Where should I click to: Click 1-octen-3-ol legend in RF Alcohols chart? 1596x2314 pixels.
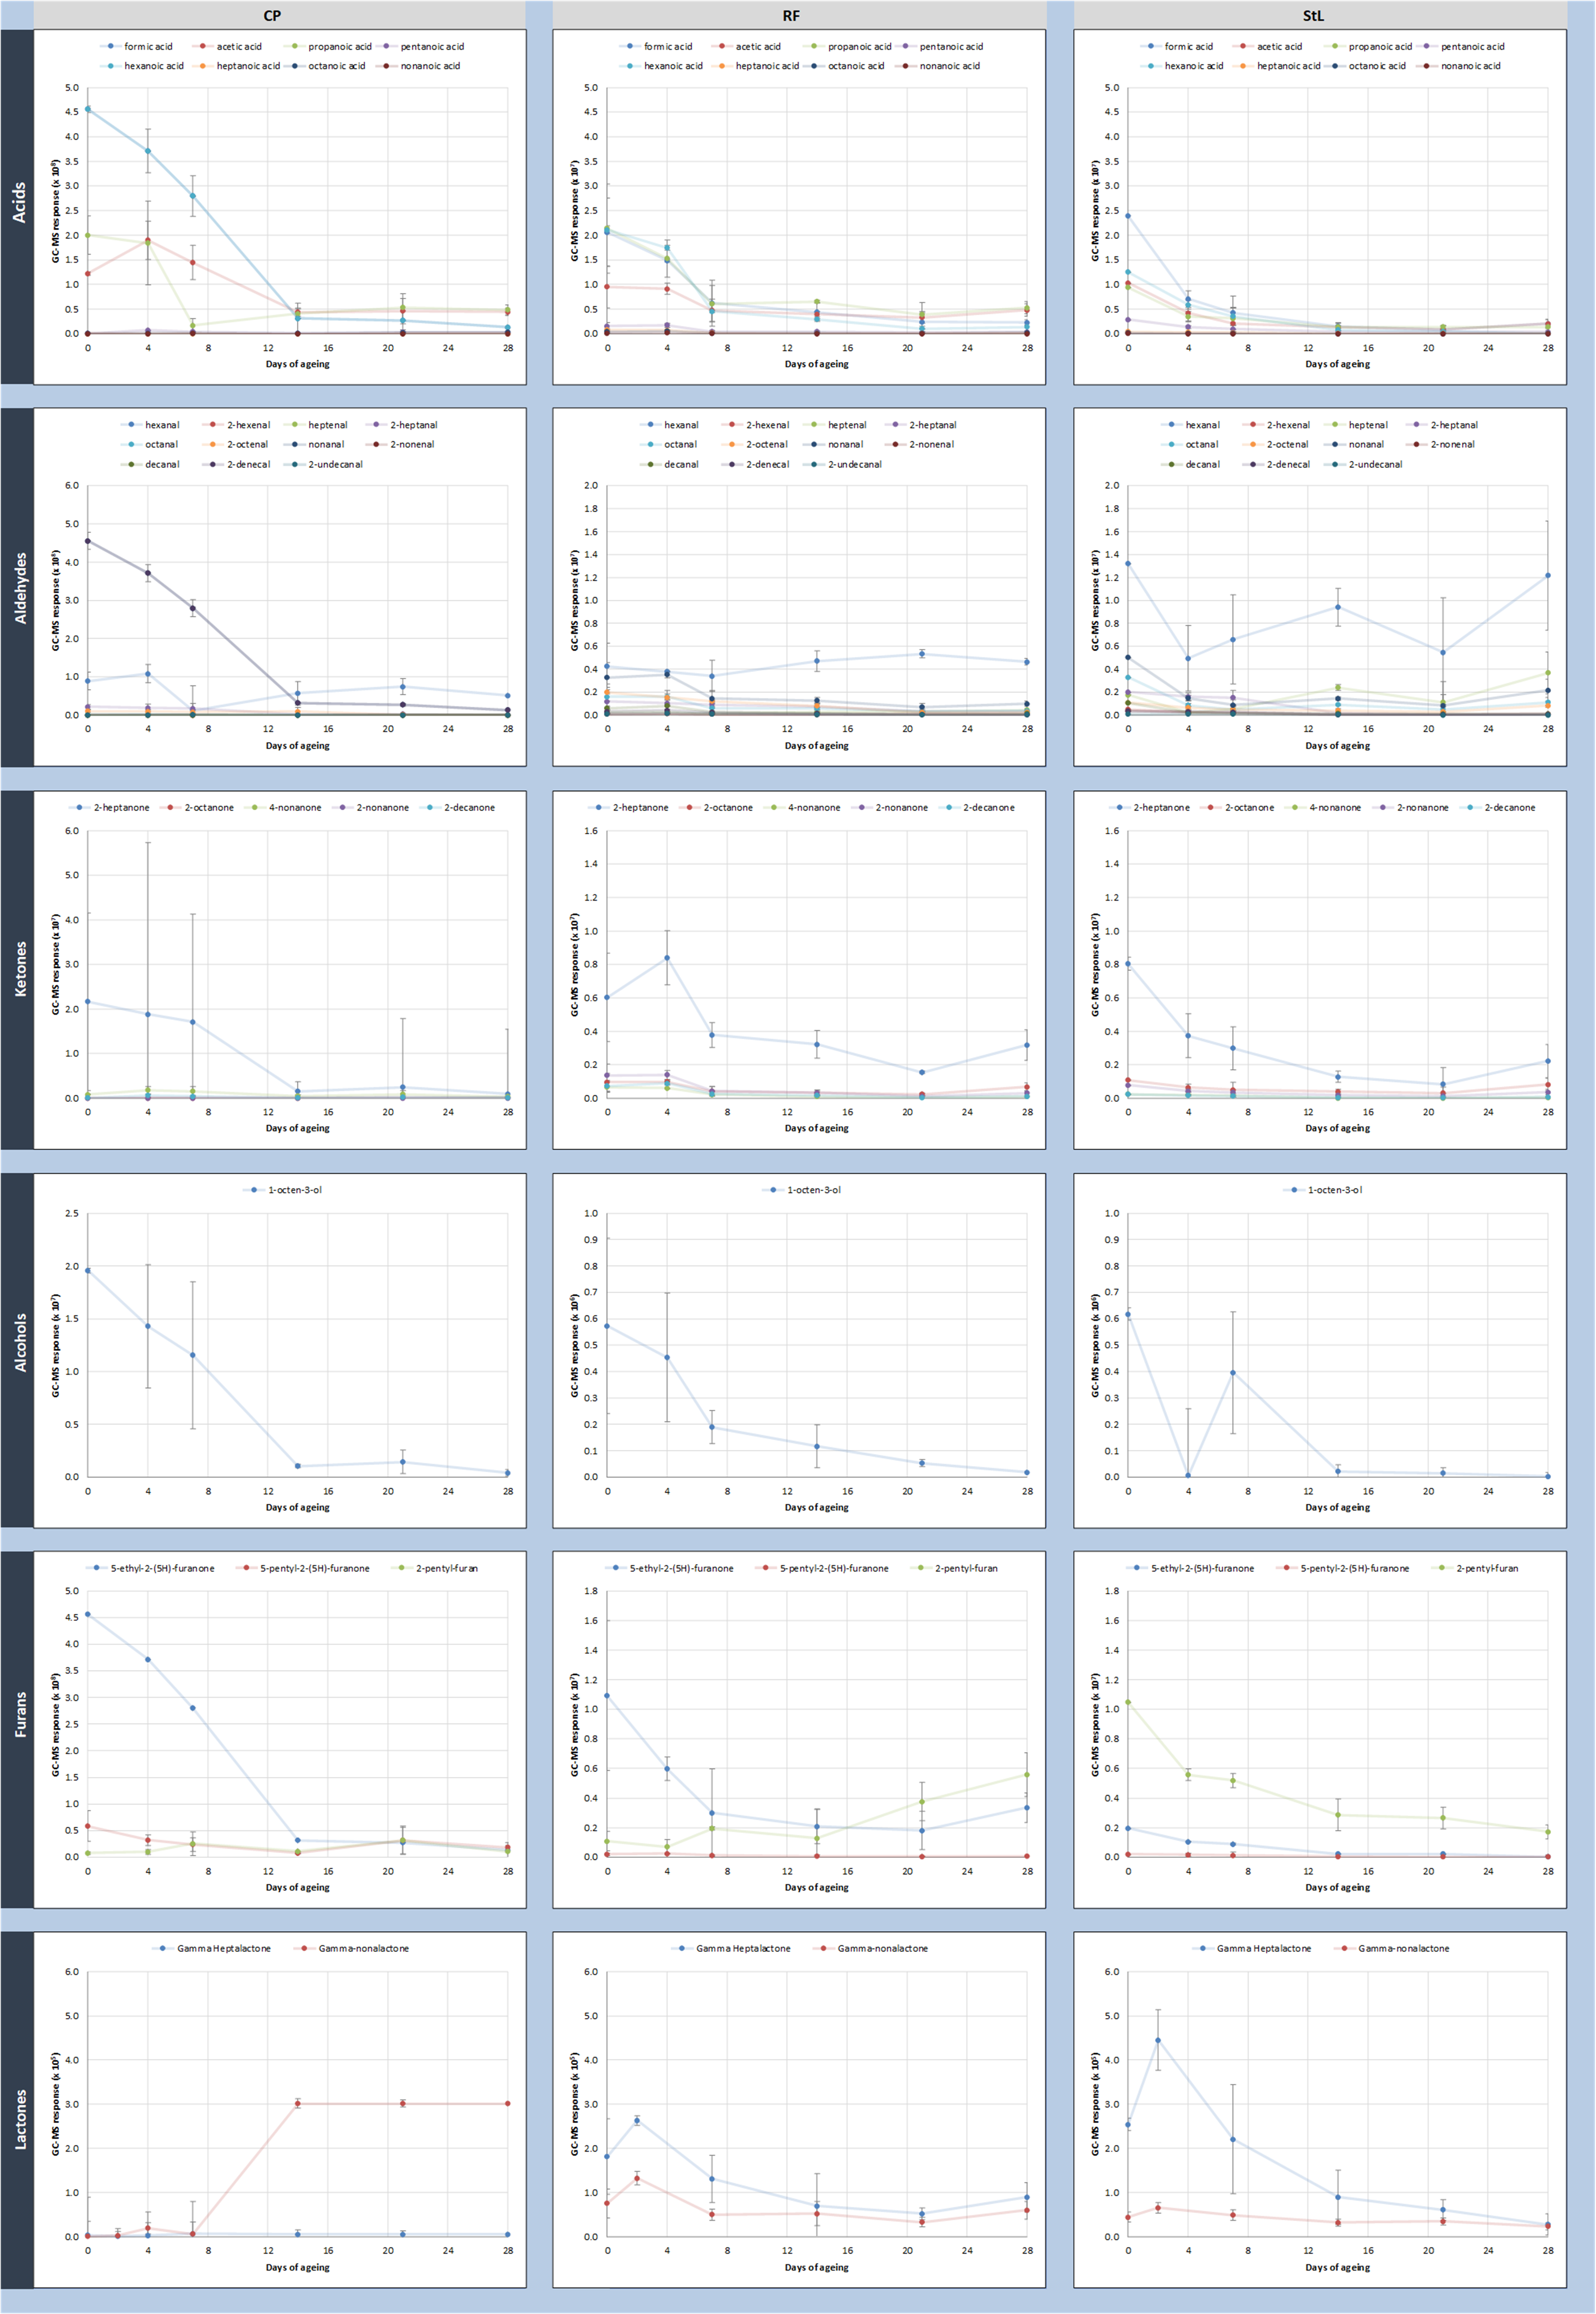(x=802, y=1190)
